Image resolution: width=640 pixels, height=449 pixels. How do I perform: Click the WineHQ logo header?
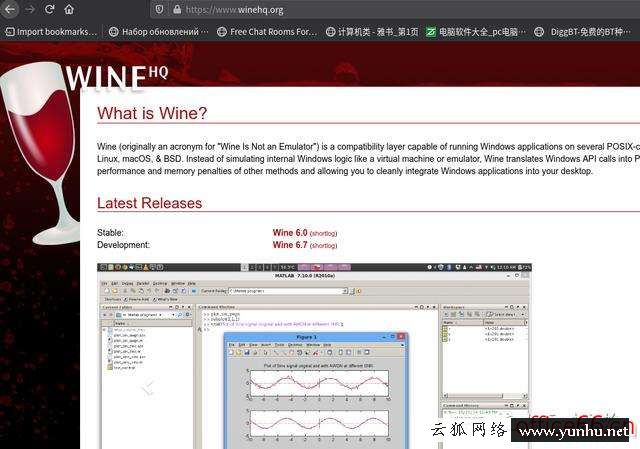pos(117,77)
